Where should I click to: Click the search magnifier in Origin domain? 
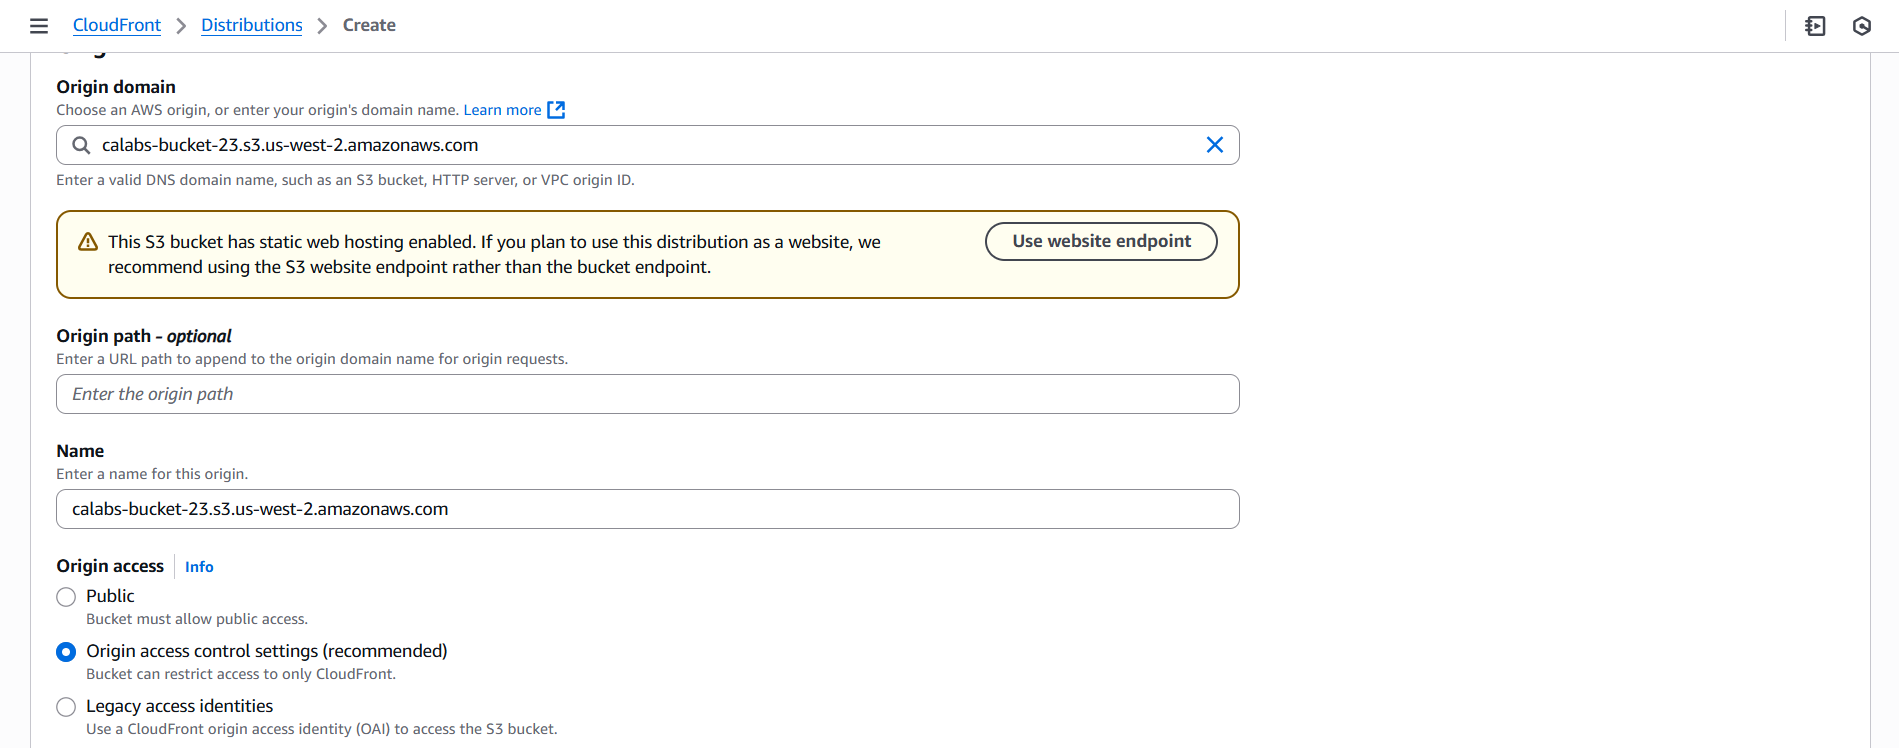[x=81, y=145]
